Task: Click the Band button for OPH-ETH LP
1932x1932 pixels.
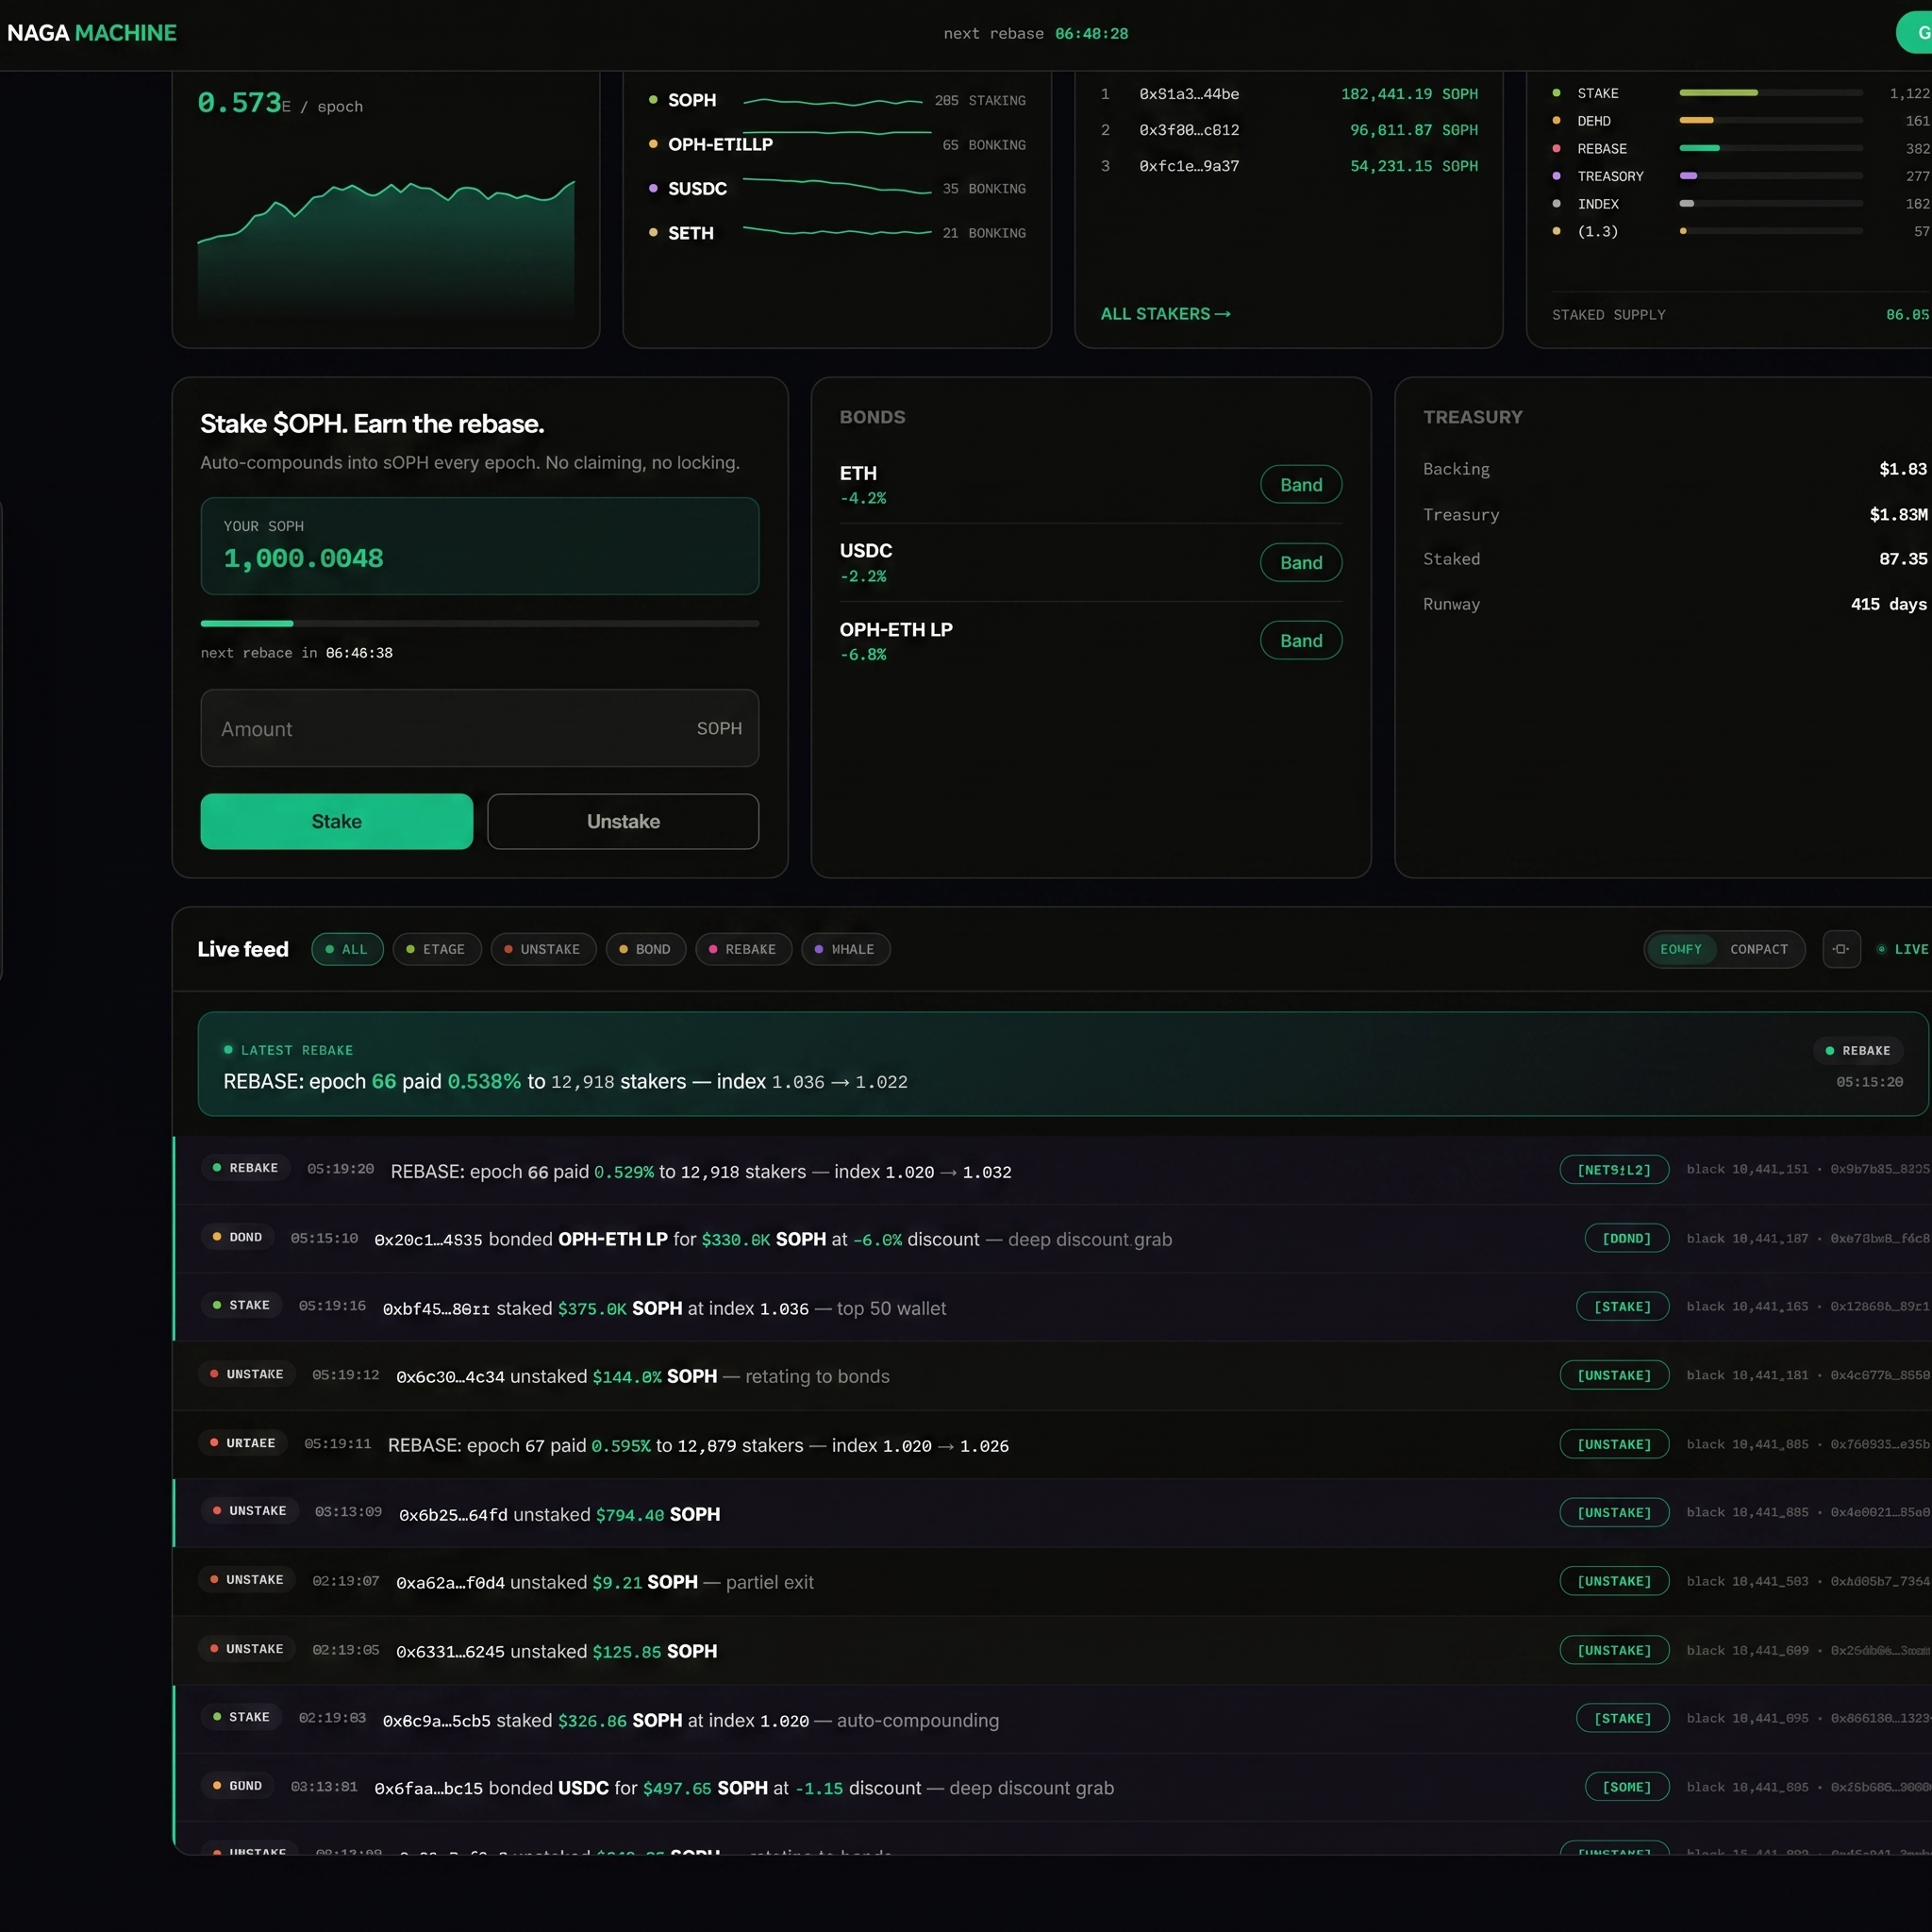Action: coord(1301,640)
